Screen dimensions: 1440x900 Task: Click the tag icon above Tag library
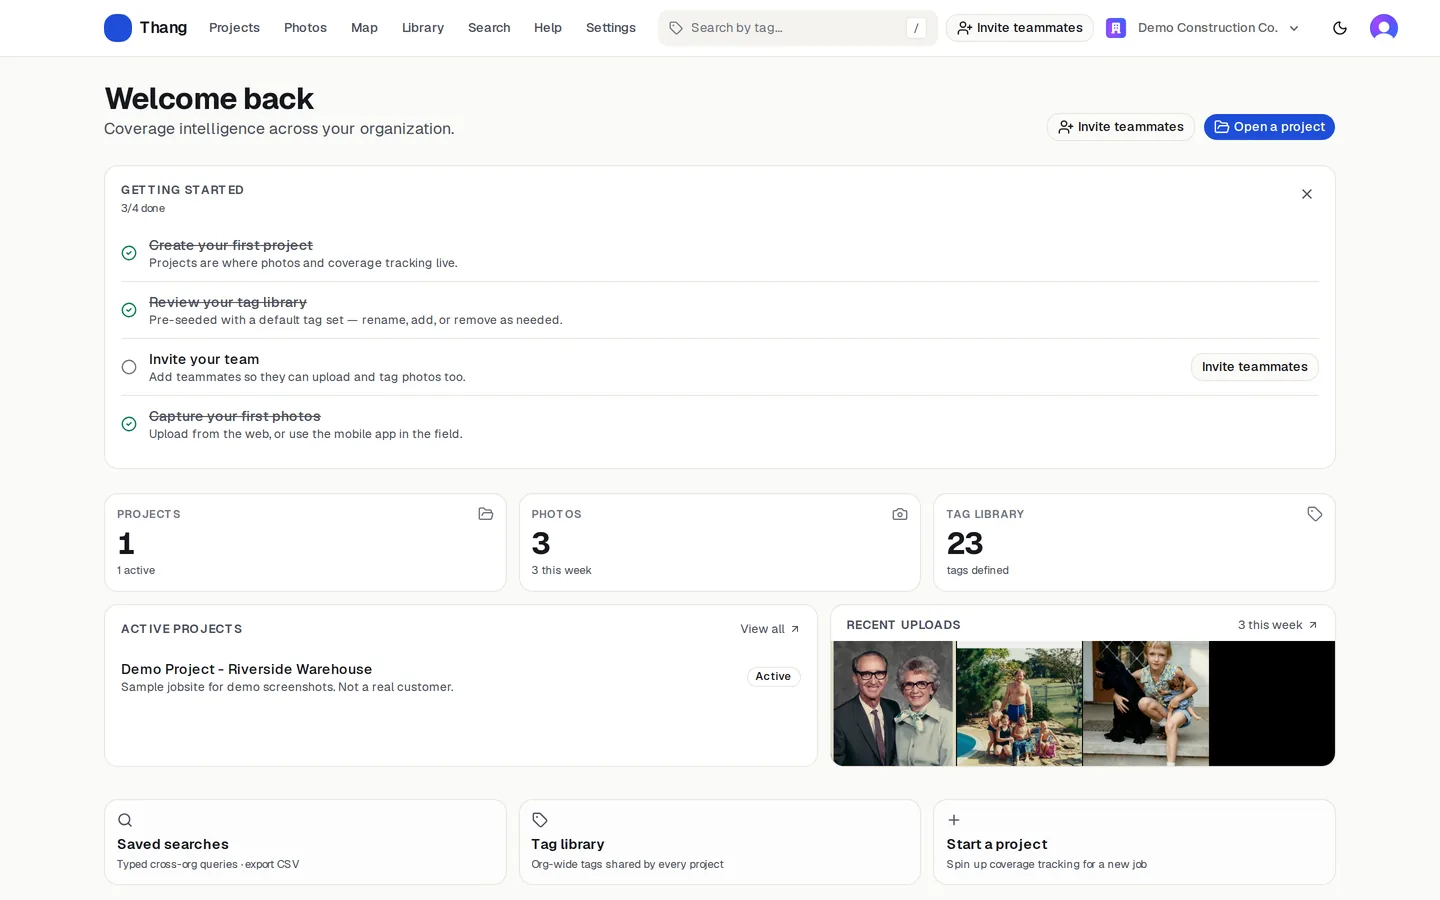pos(540,820)
